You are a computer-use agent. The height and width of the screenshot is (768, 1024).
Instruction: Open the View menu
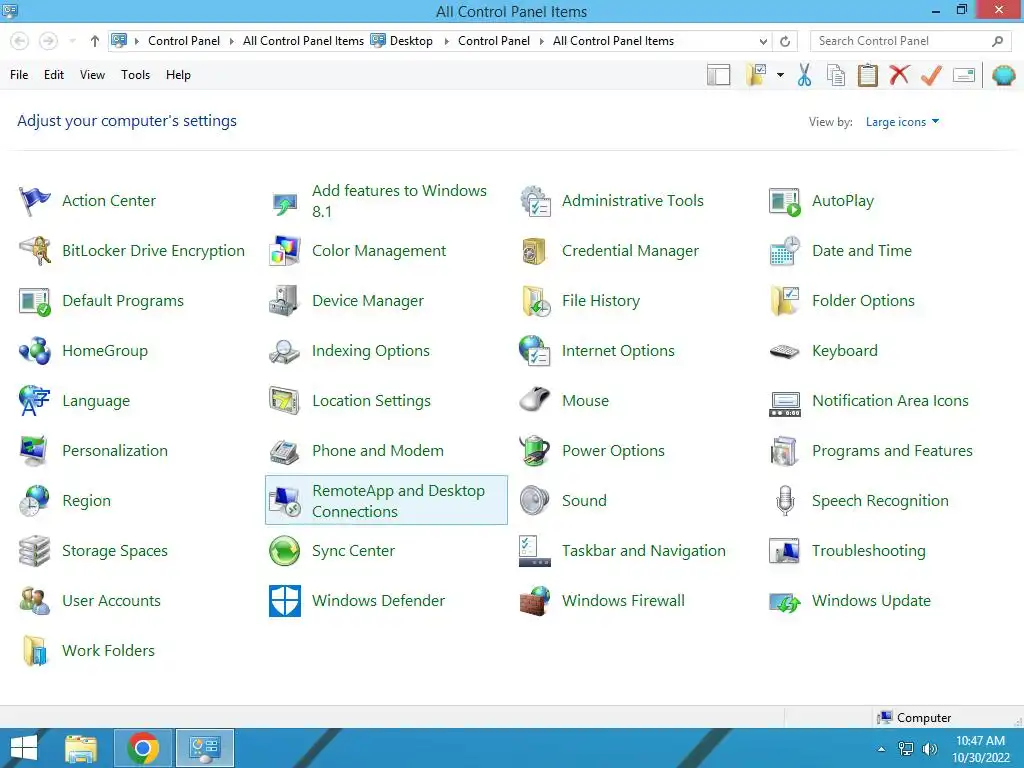pyautogui.click(x=92, y=75)
